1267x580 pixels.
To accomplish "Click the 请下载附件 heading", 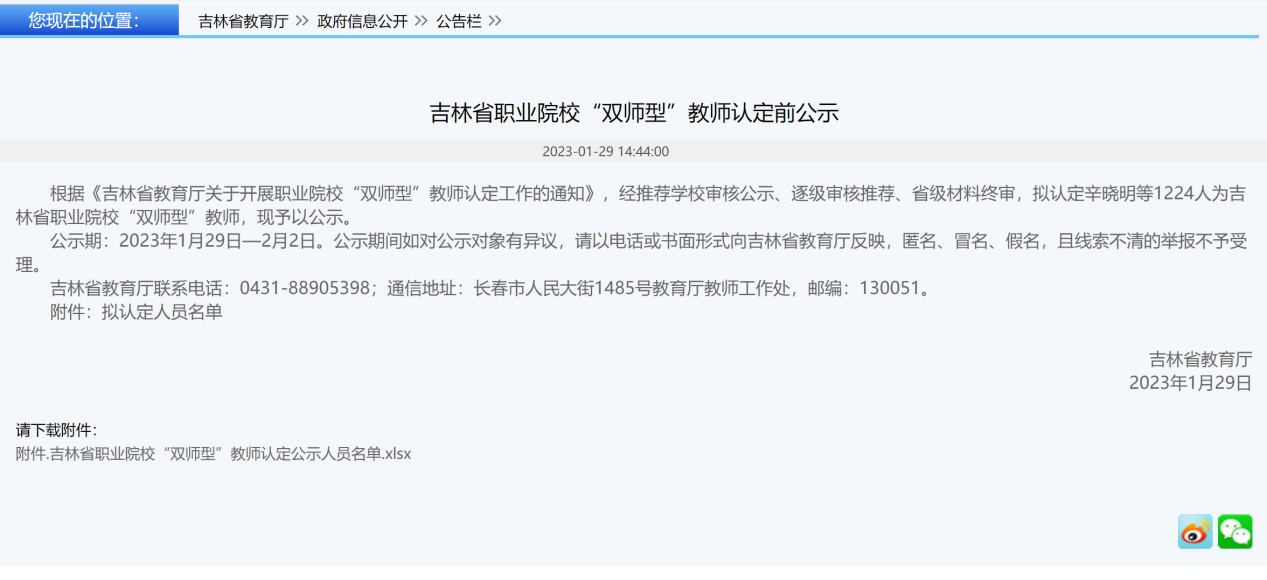I will click(x=56, y=430).
